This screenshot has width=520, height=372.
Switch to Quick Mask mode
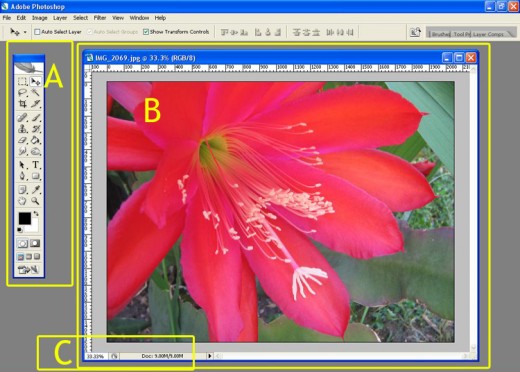tap(35, 244)
